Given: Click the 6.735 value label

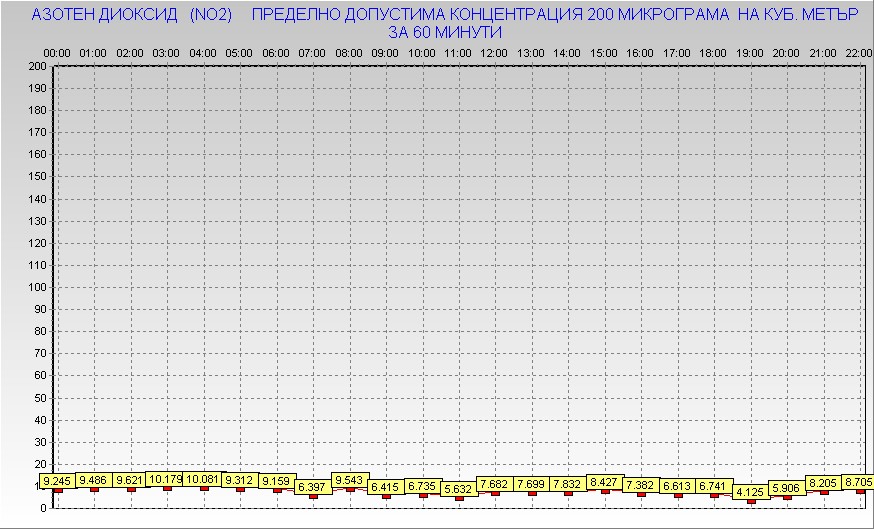Looking at the screenshot, I should [x=422, y=486].
